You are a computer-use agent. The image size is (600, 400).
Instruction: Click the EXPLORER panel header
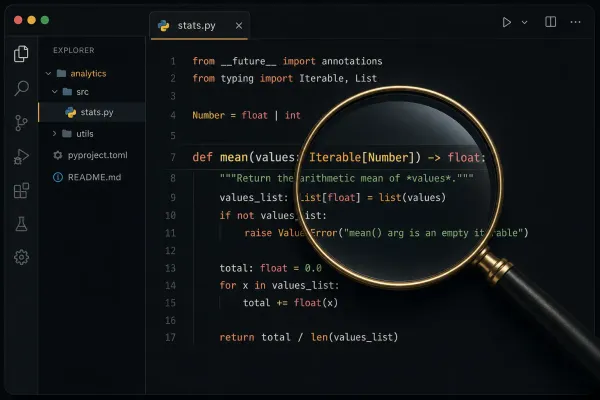74,50
